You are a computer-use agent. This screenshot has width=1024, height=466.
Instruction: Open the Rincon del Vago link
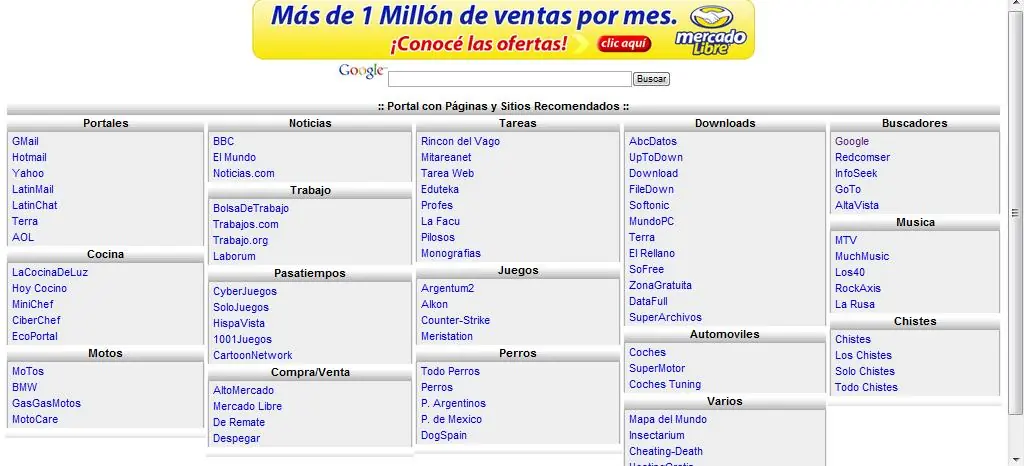460,142
